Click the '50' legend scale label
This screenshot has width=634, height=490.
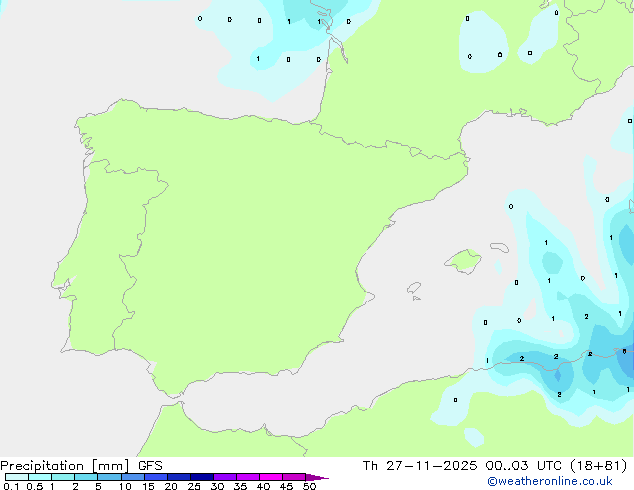coord(309,486)
